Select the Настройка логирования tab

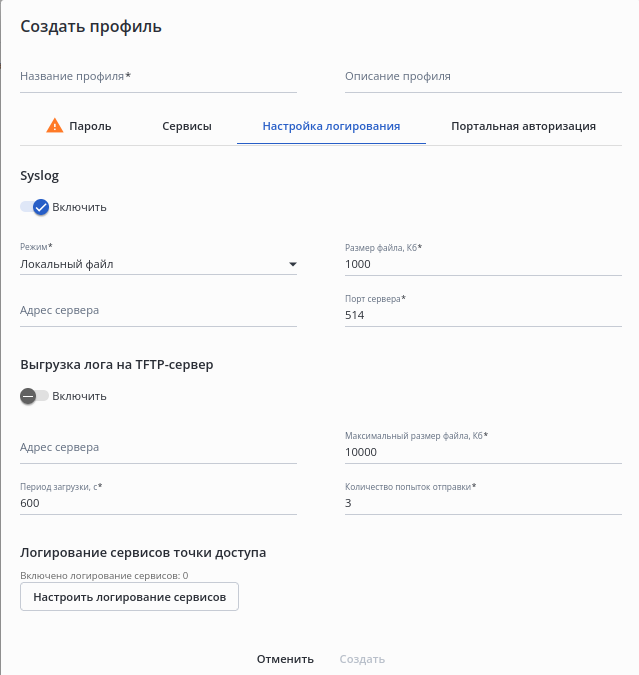331,127
